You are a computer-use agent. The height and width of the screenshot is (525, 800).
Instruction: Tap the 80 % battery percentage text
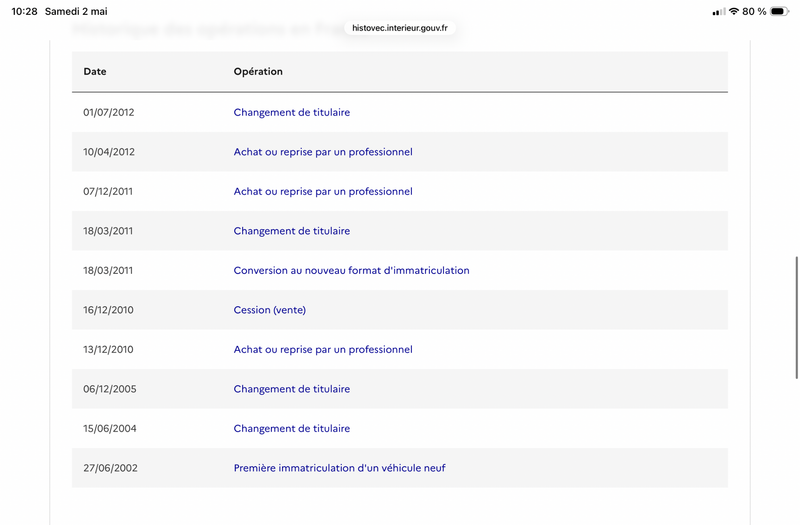click(x=754, y=11)
